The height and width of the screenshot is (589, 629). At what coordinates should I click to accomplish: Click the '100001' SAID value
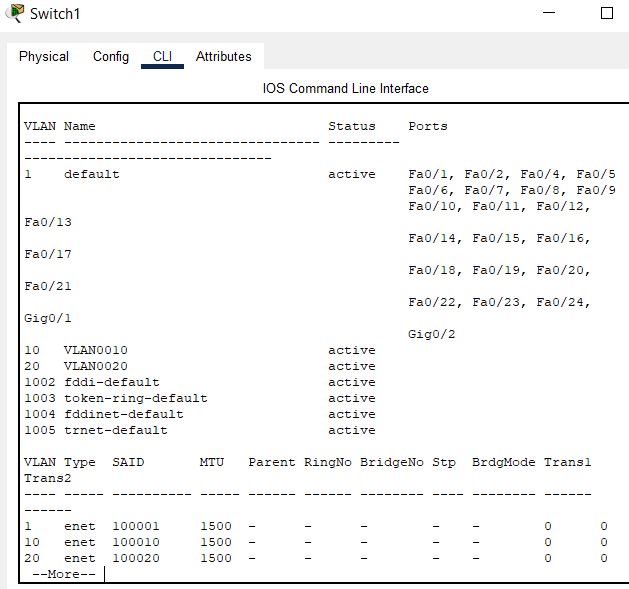(x=136, y=526)
